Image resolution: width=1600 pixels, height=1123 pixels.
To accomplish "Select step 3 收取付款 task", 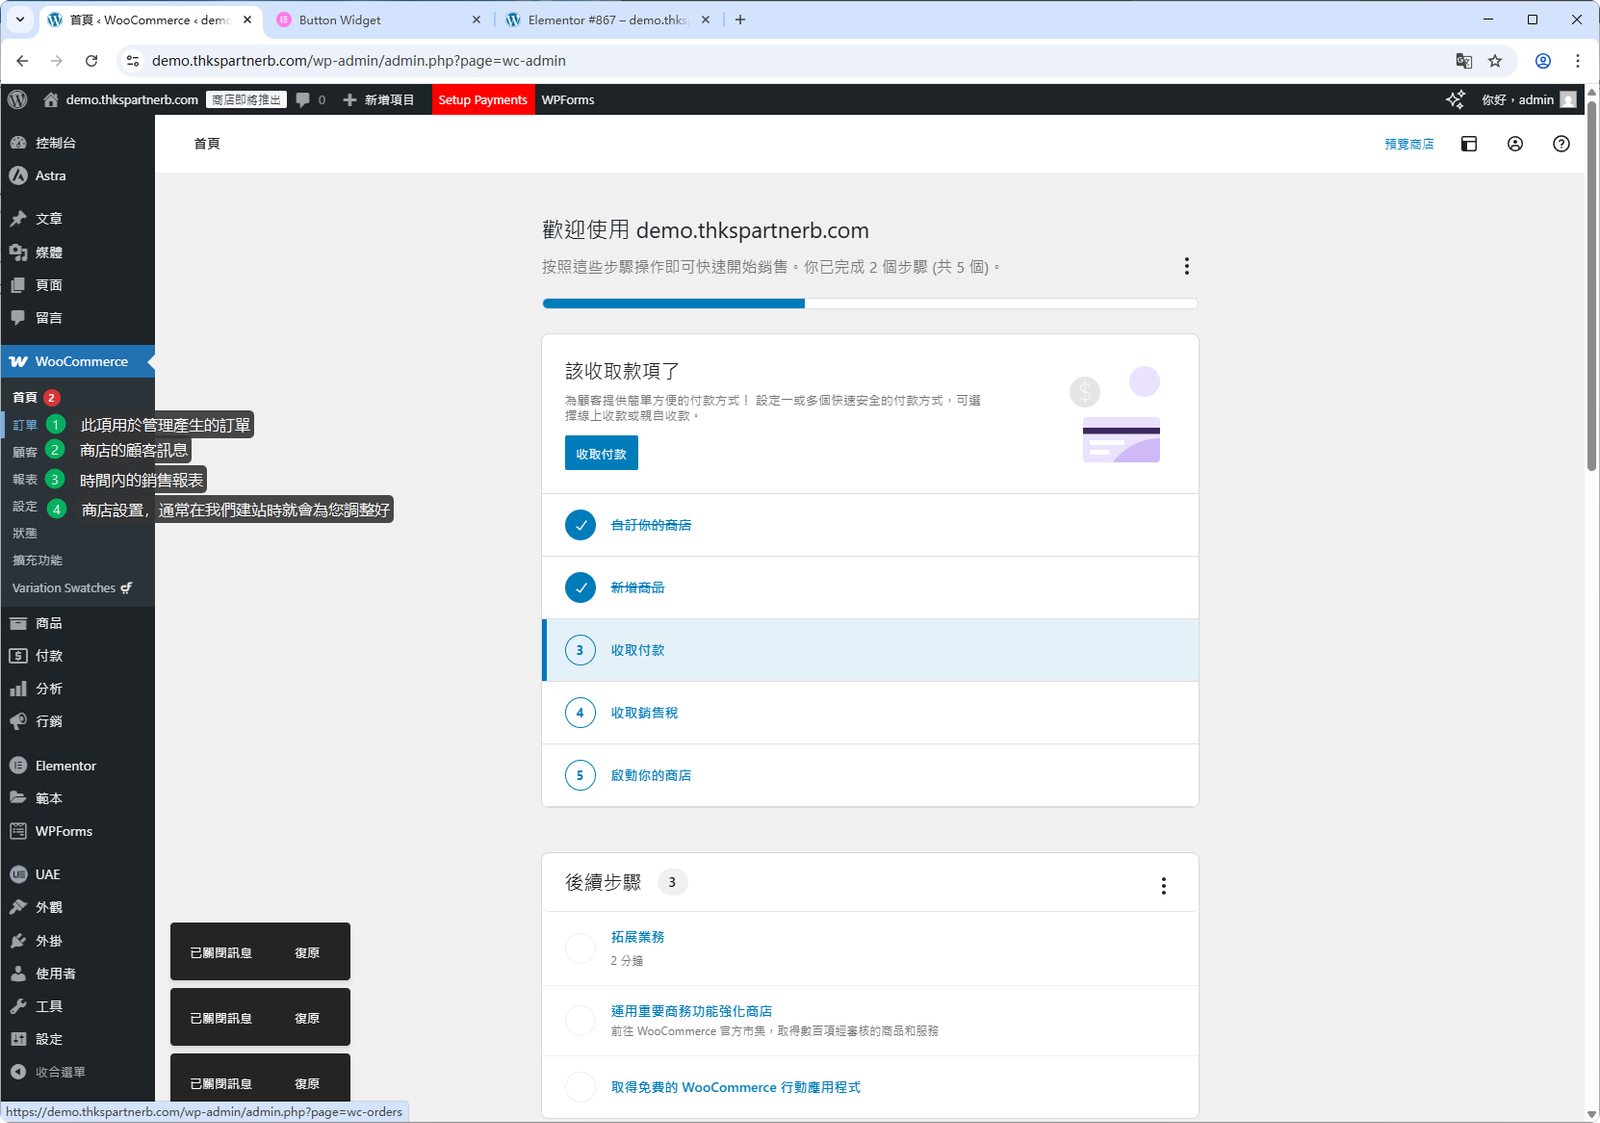I will pyautogui.click(x=870, y=650).
